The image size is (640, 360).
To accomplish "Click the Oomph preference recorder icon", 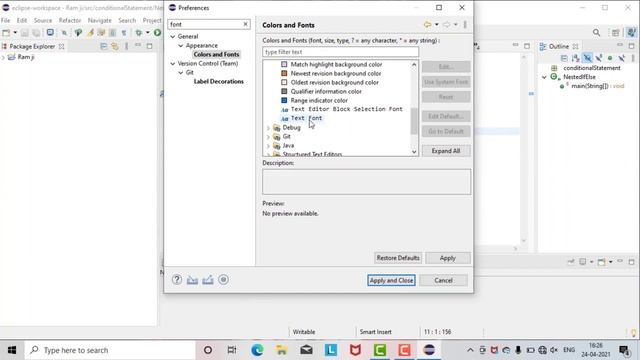I will coord(223,280).
